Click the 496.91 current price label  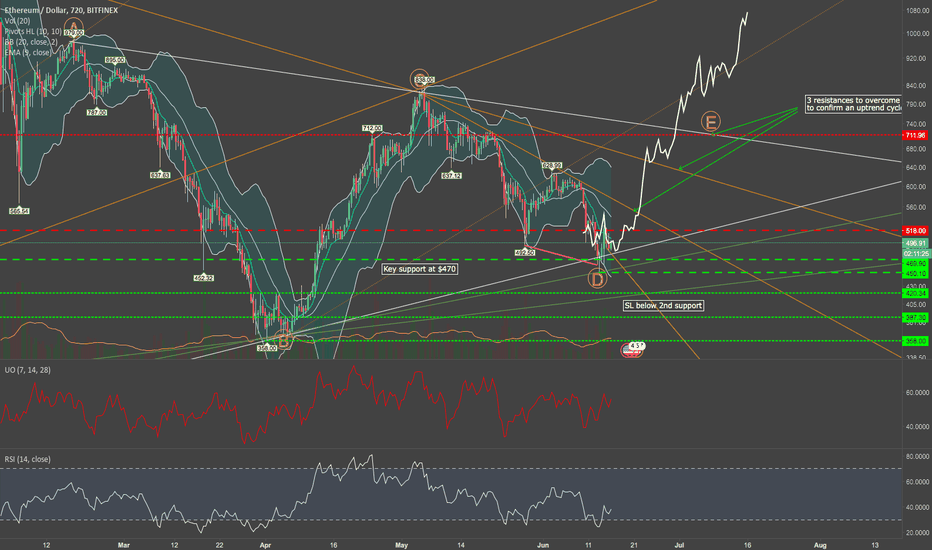pyautogui.click(x=915, y=243)
